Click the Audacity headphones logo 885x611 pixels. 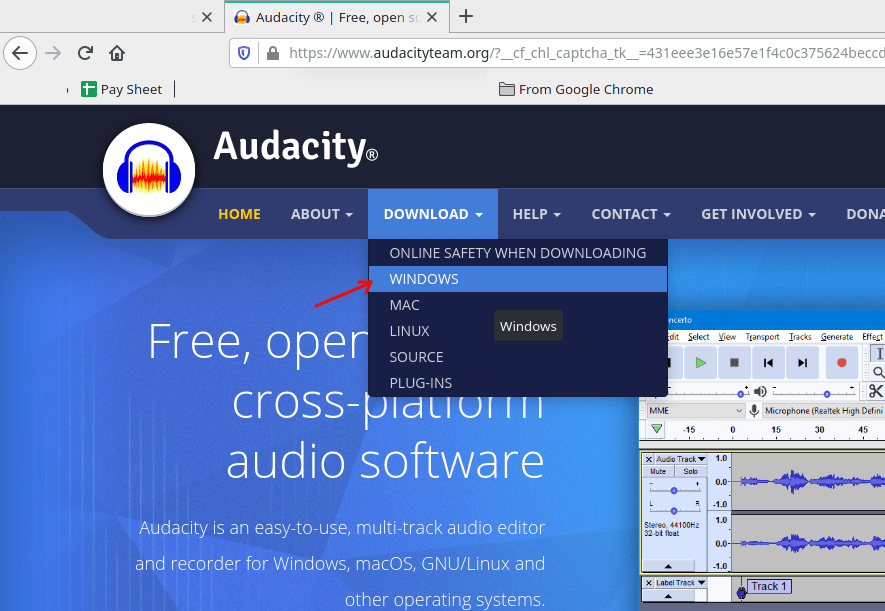(149, 169)
